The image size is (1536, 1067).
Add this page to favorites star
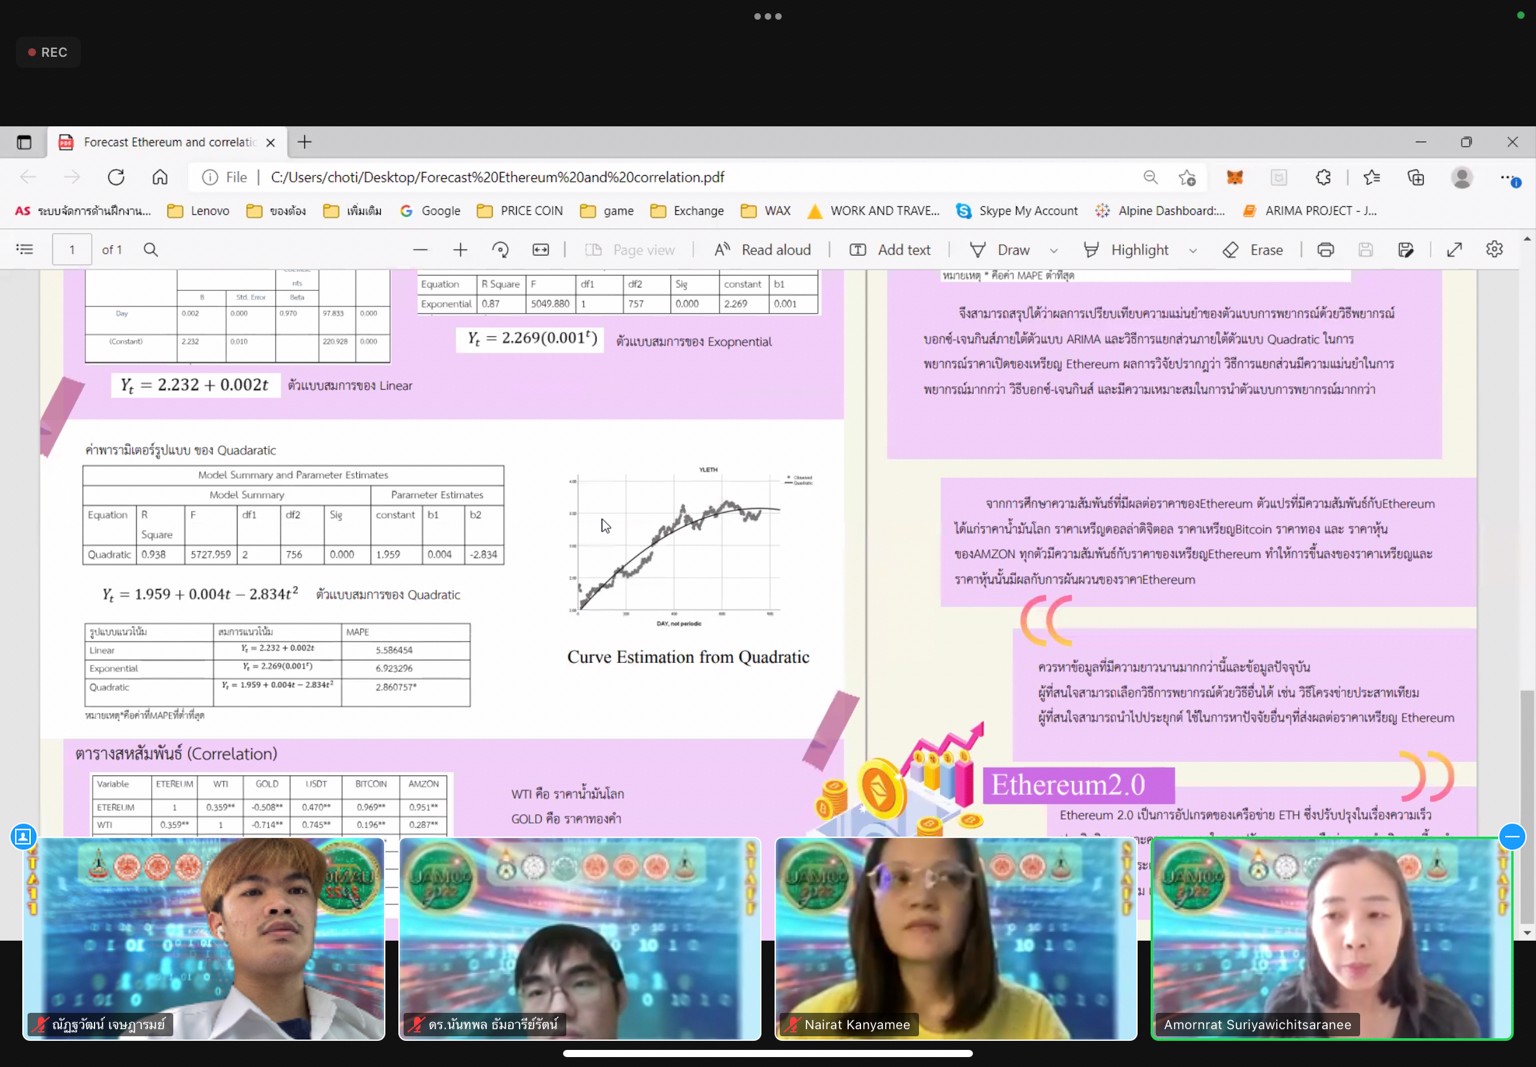pyautogui.click(x=1187, y=177)
